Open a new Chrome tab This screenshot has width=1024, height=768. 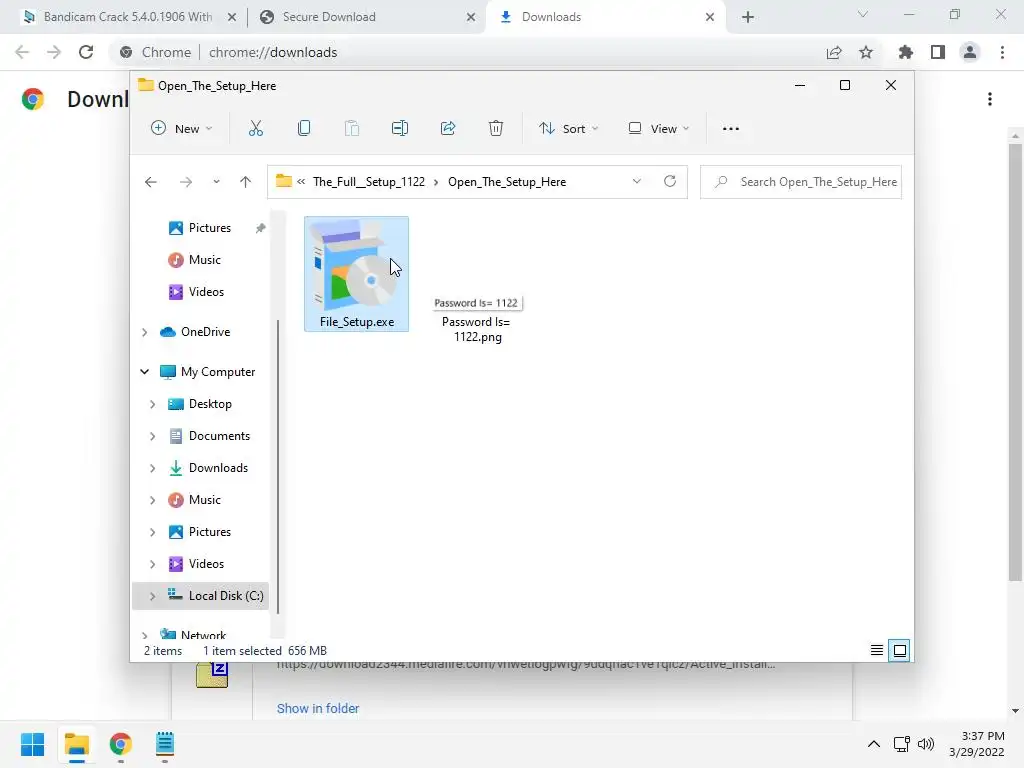pos(748,17)
